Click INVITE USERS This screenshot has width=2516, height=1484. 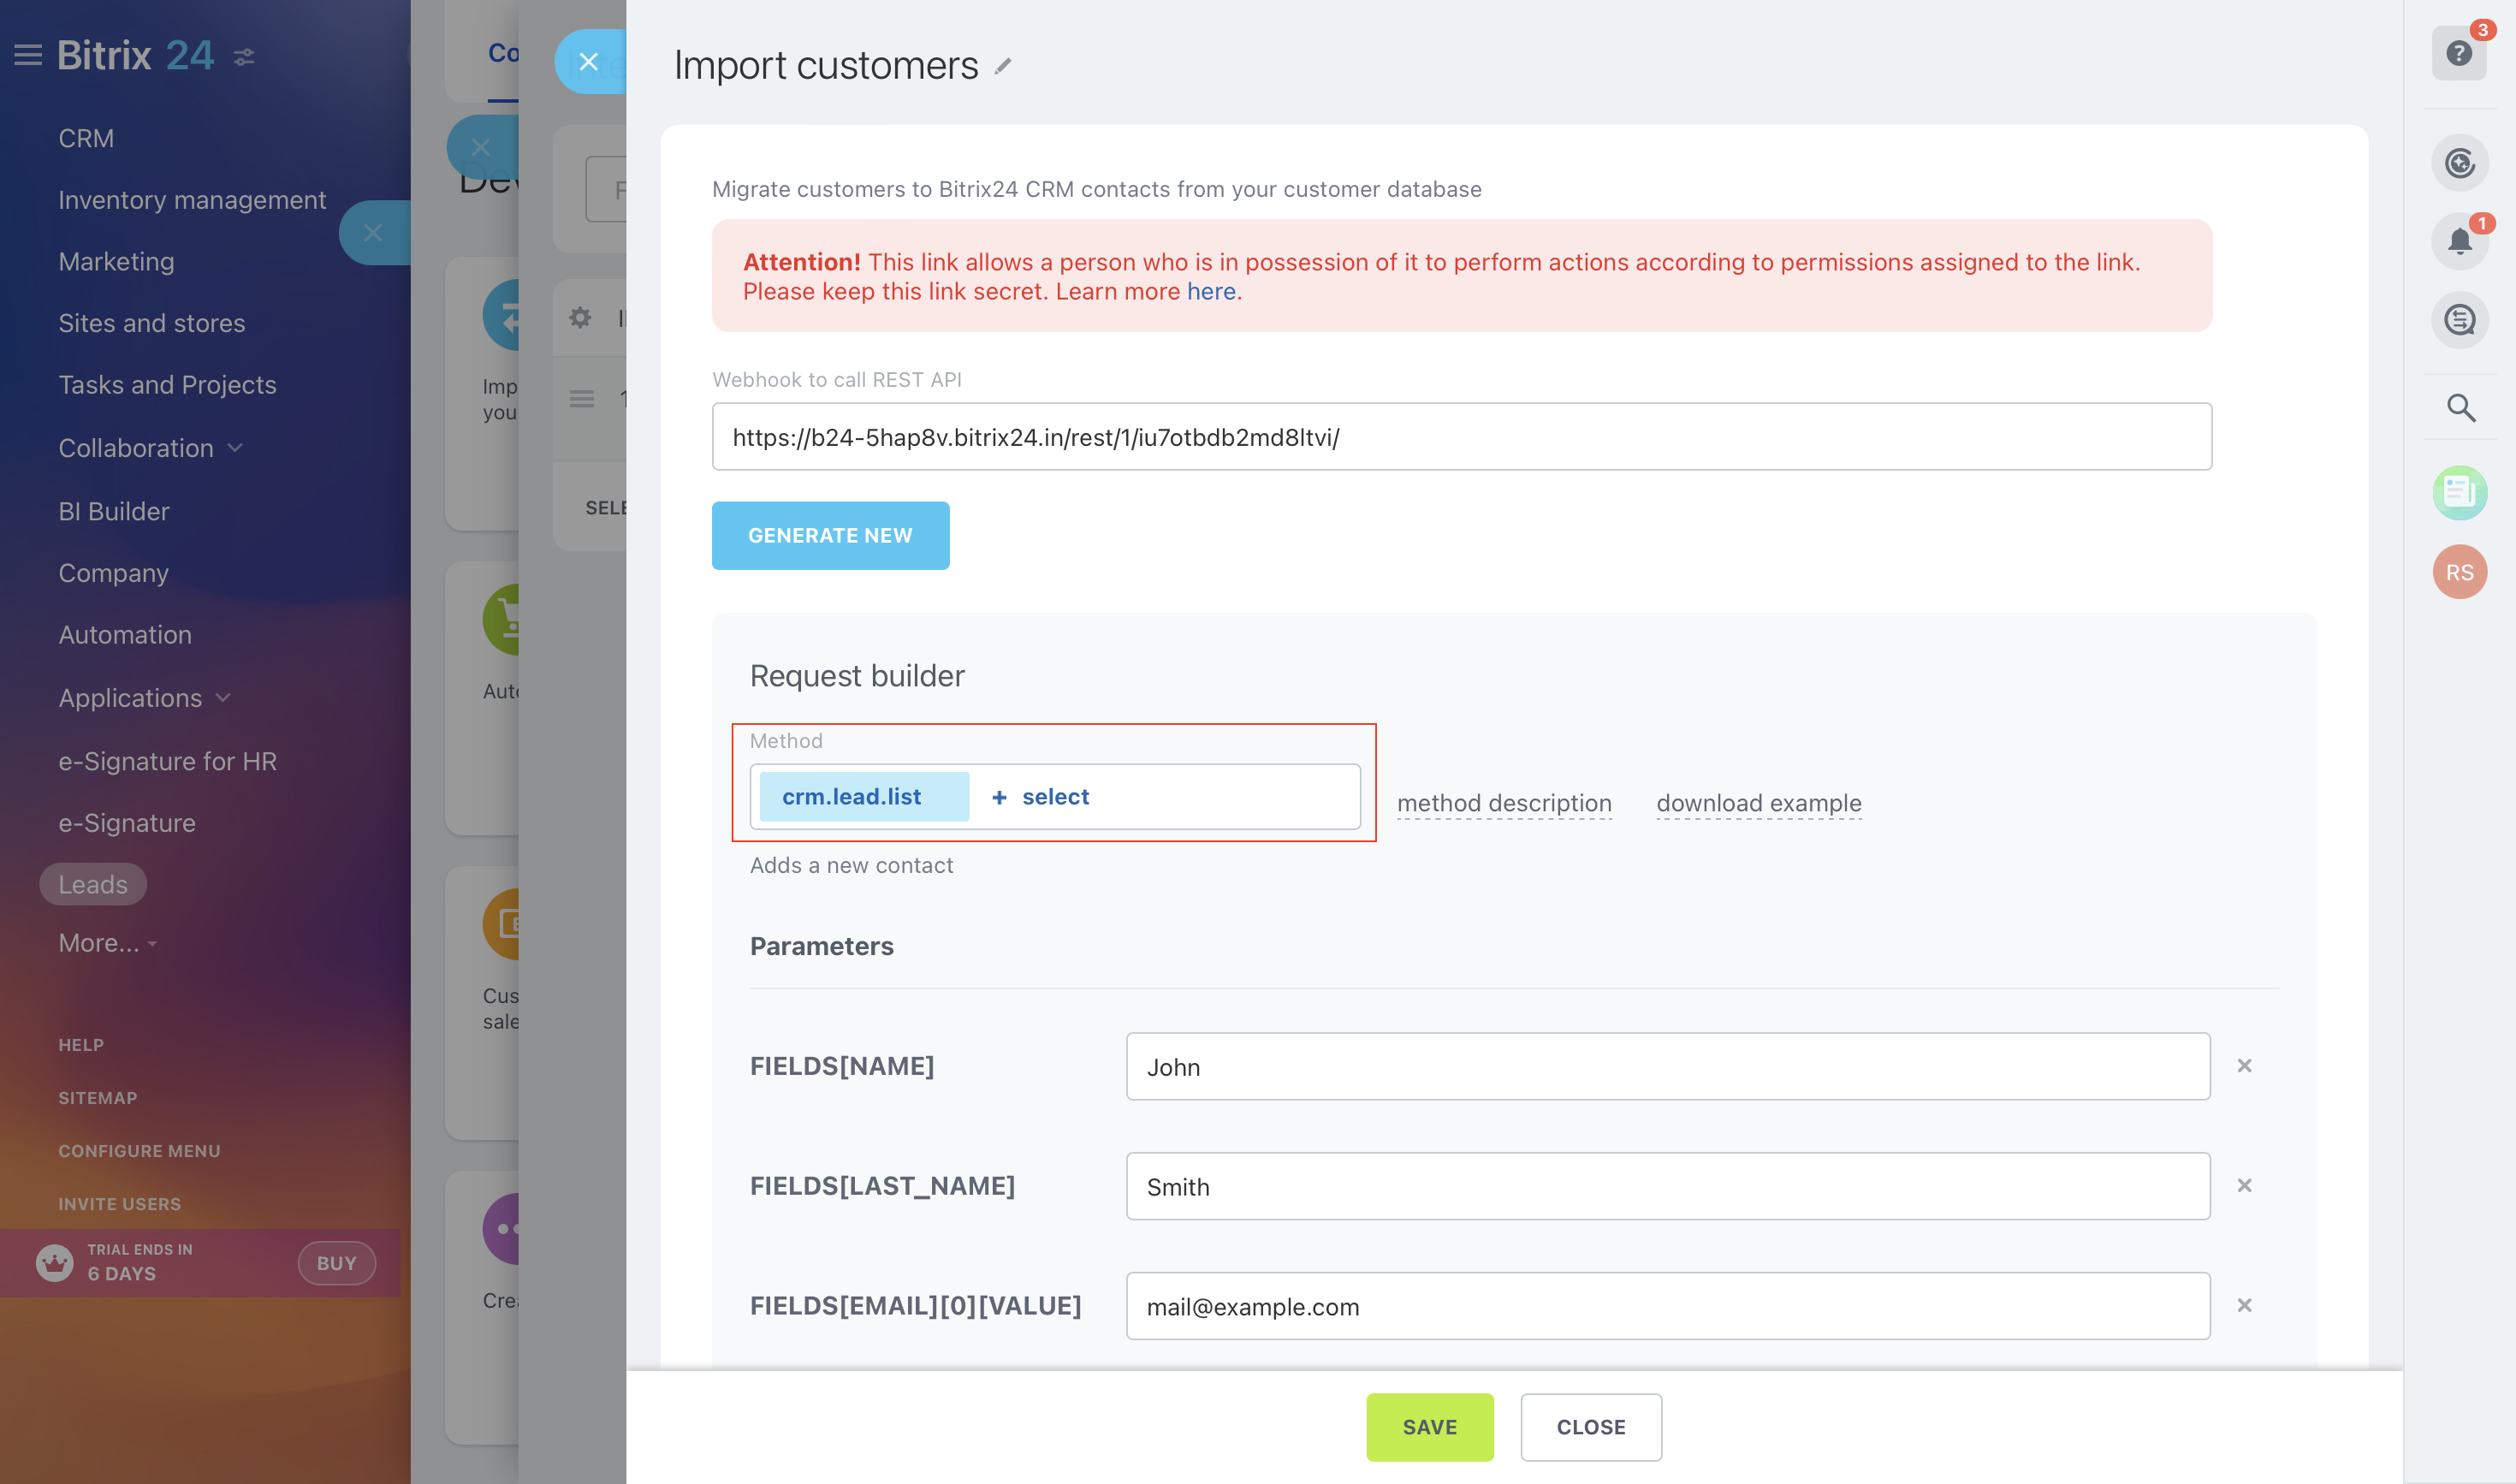(120, 1204)
